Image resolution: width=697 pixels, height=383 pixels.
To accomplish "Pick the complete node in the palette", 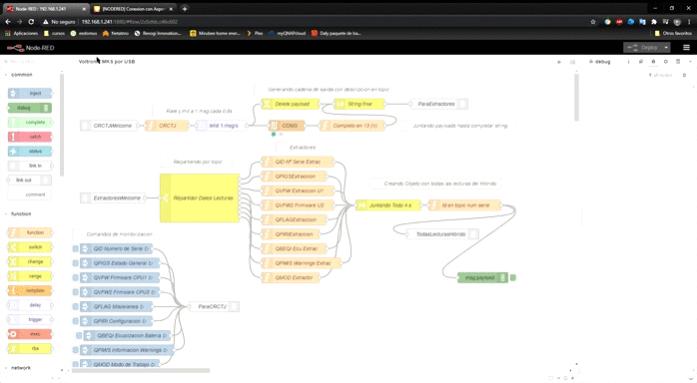I will 30,122.
